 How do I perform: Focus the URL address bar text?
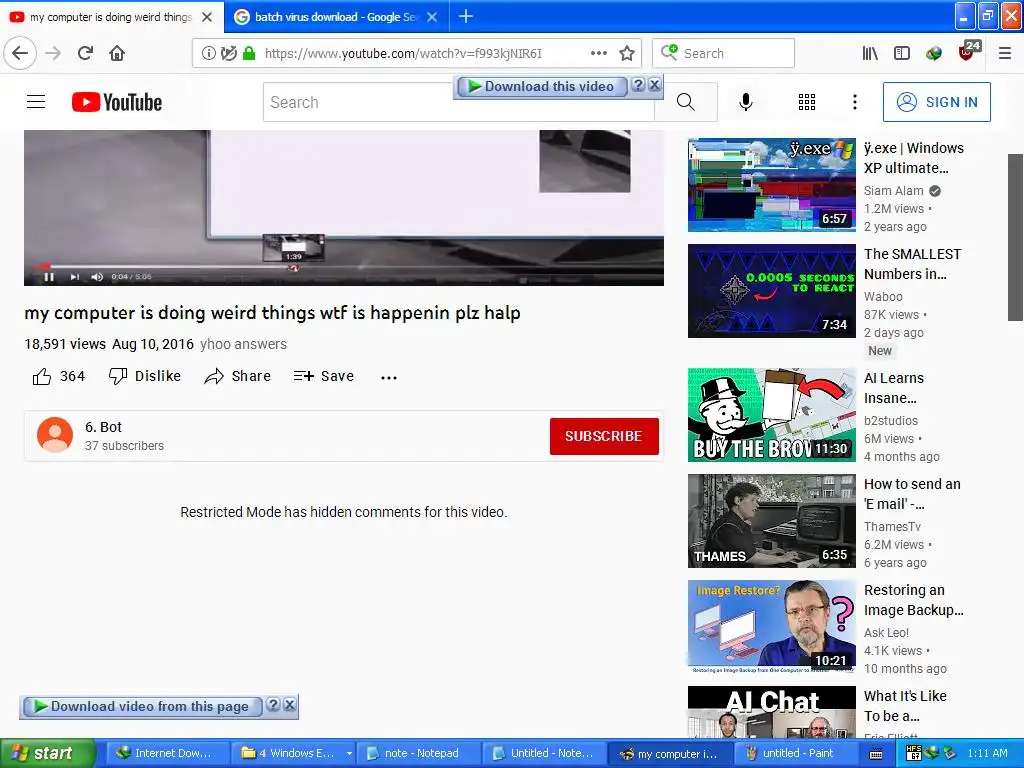click(x=403, y=54)
